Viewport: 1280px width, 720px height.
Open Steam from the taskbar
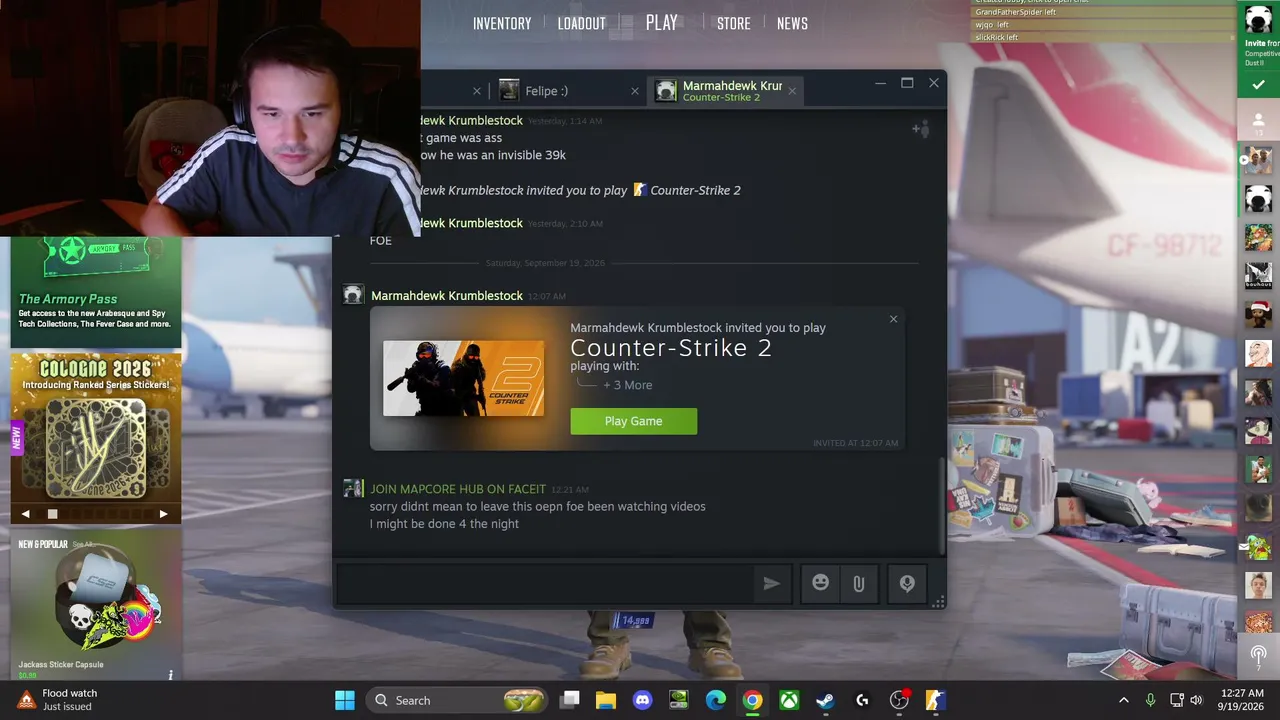(825, 700)
